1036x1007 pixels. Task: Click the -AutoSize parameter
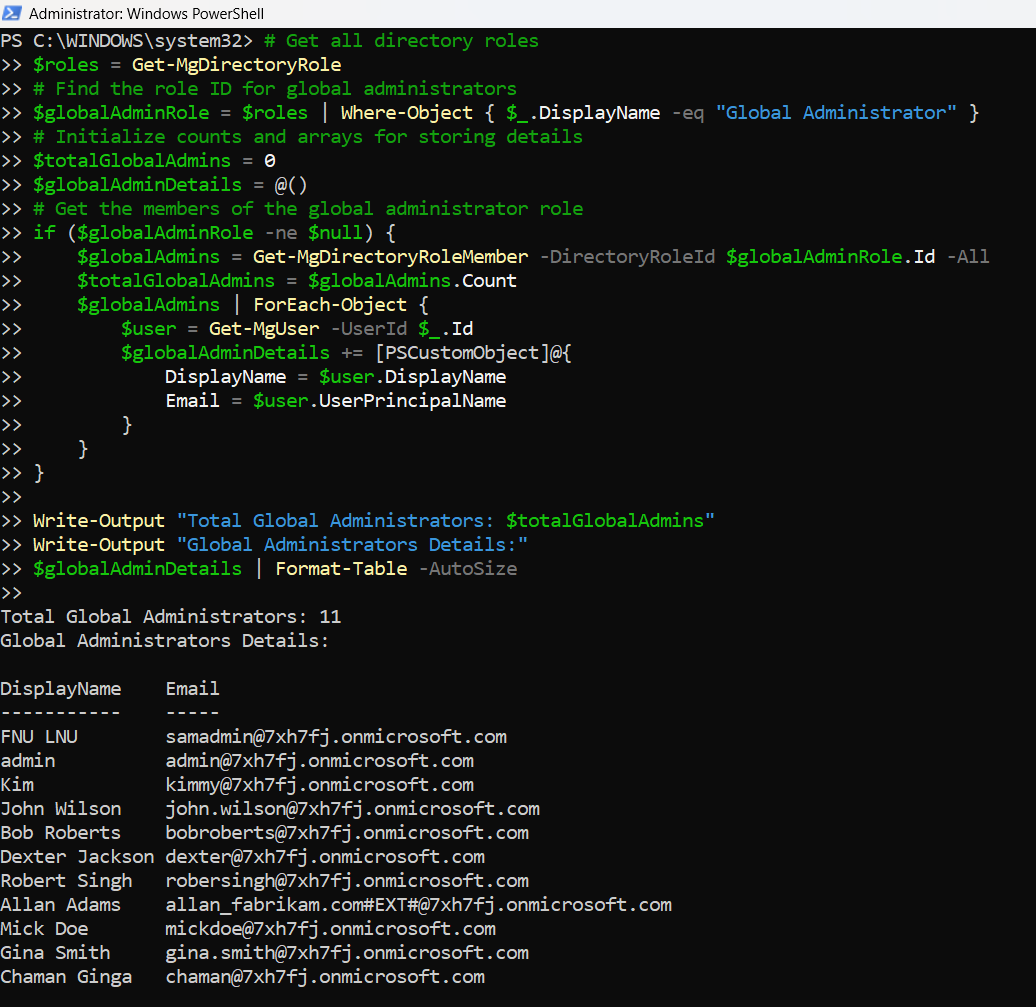[x=467, y=569]
